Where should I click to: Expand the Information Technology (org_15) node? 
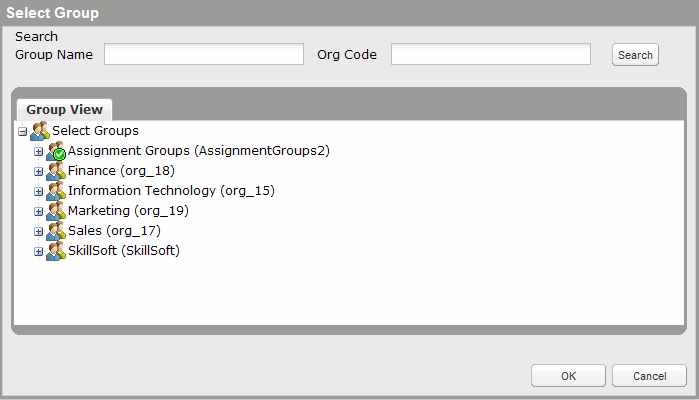tap(38, 192)
